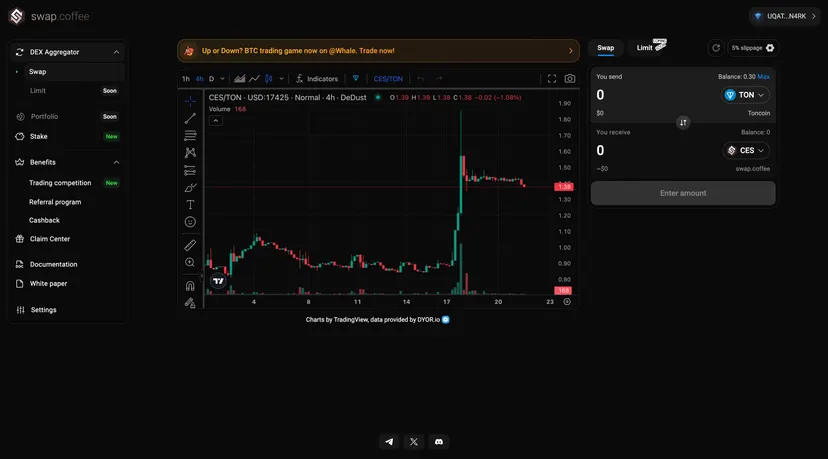This screenshot has width=828, height=459.
Task: Click the Indicators button
Action: [x=317, y=79]
